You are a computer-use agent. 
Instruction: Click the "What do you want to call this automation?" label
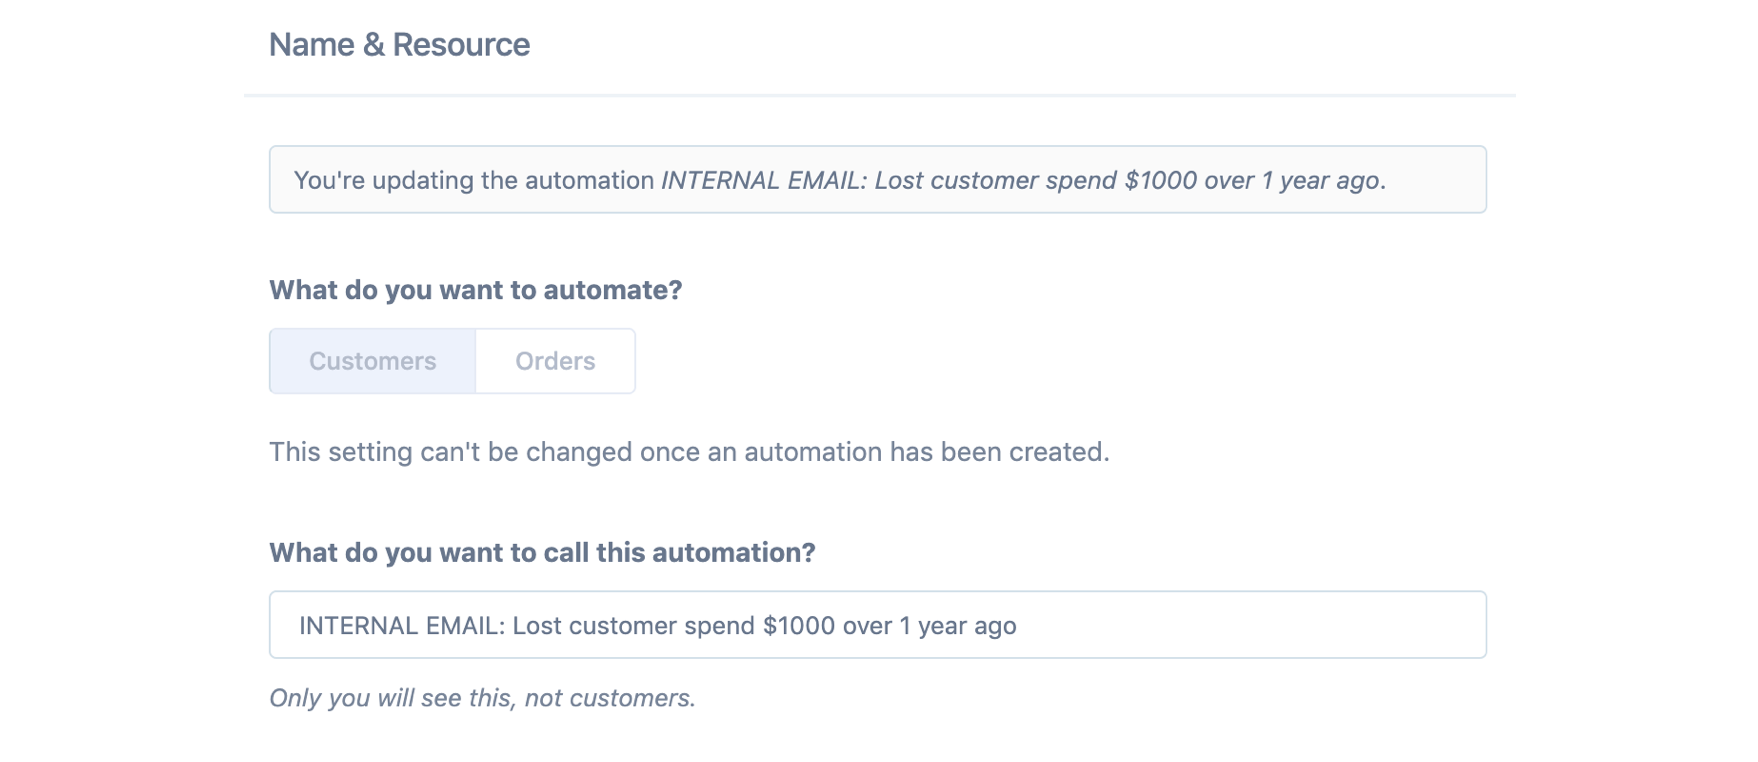542,553
